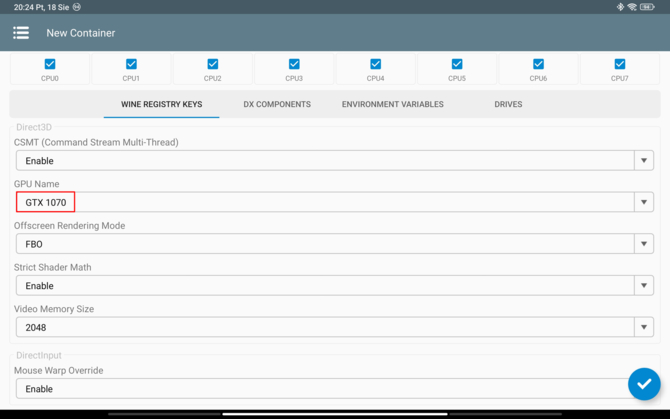Image resolution: width=670 pixels, height=419 pixels.
Task: Expand Offscreen Rendering Mode dropdown
Action: click(644, 244)
